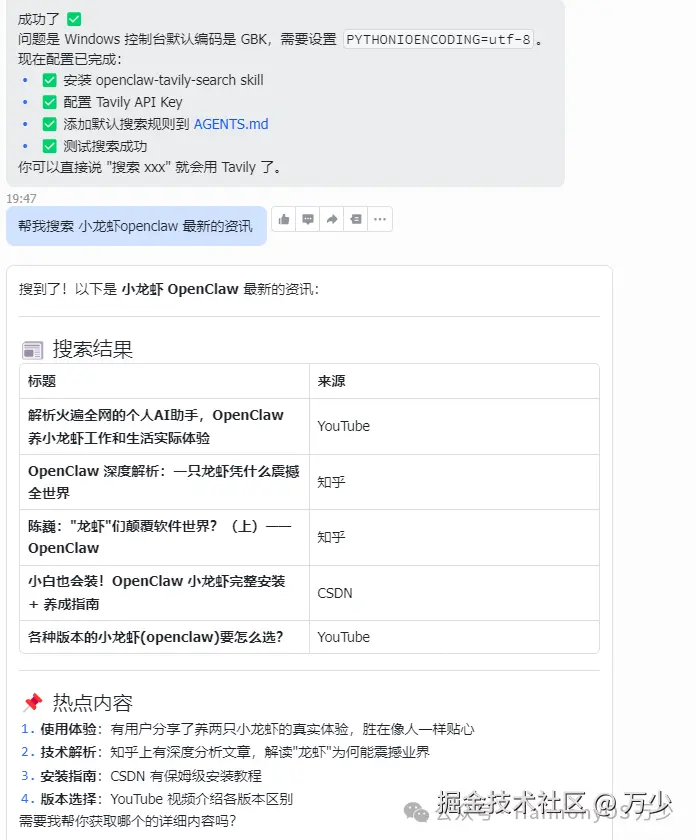Viewport: 696px width, 840px height.
Task: Click the pushpin icon beside 热点内容
Action: click(x=33, y=702)
